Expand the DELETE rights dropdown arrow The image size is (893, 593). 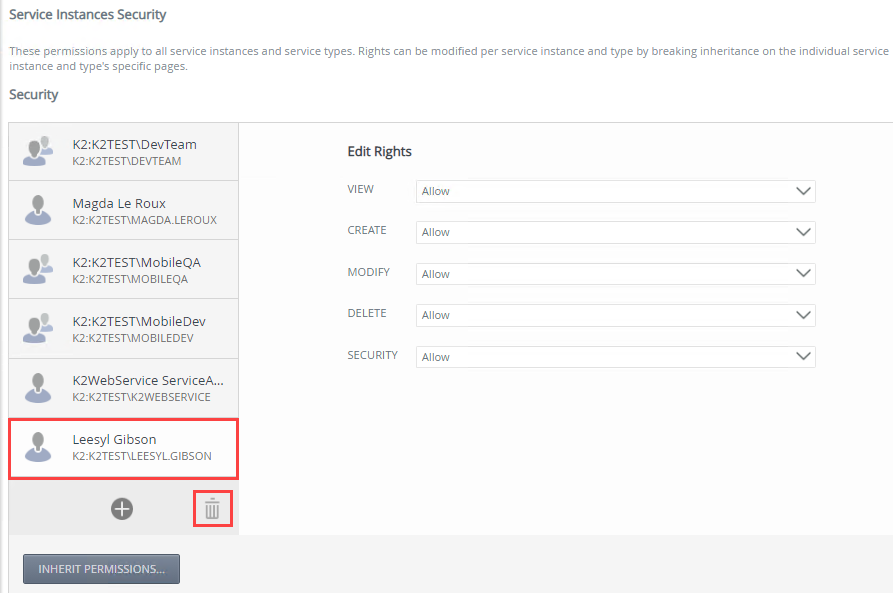[802, 315]
